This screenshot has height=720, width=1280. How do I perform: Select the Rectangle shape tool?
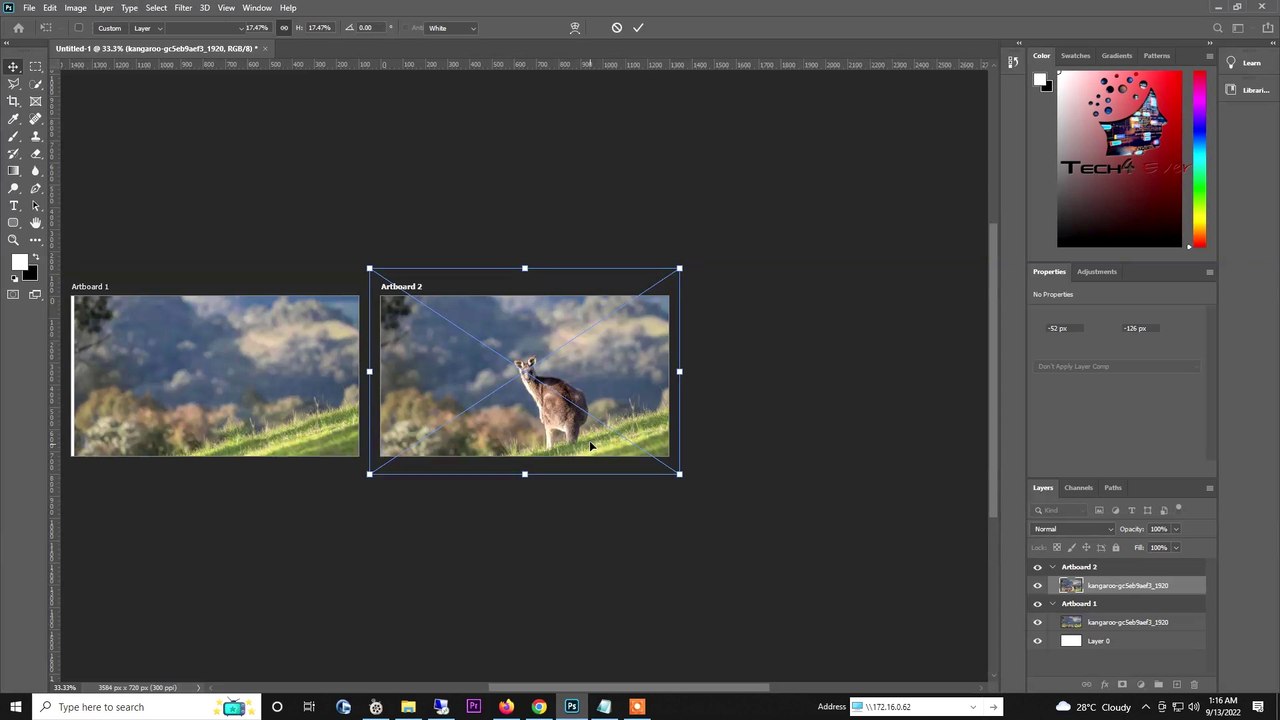14,223
